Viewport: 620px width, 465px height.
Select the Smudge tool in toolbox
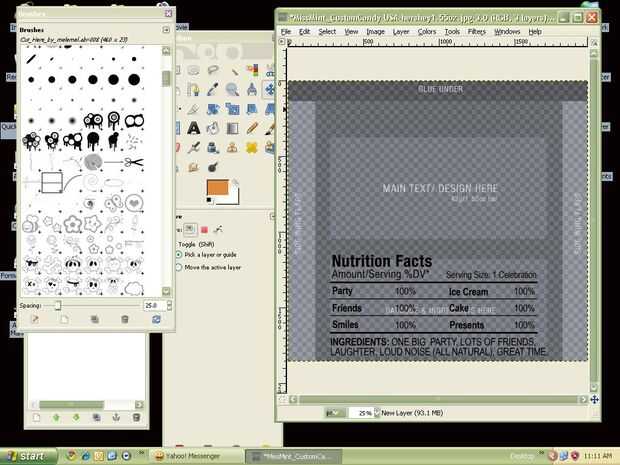coord(194,167)
